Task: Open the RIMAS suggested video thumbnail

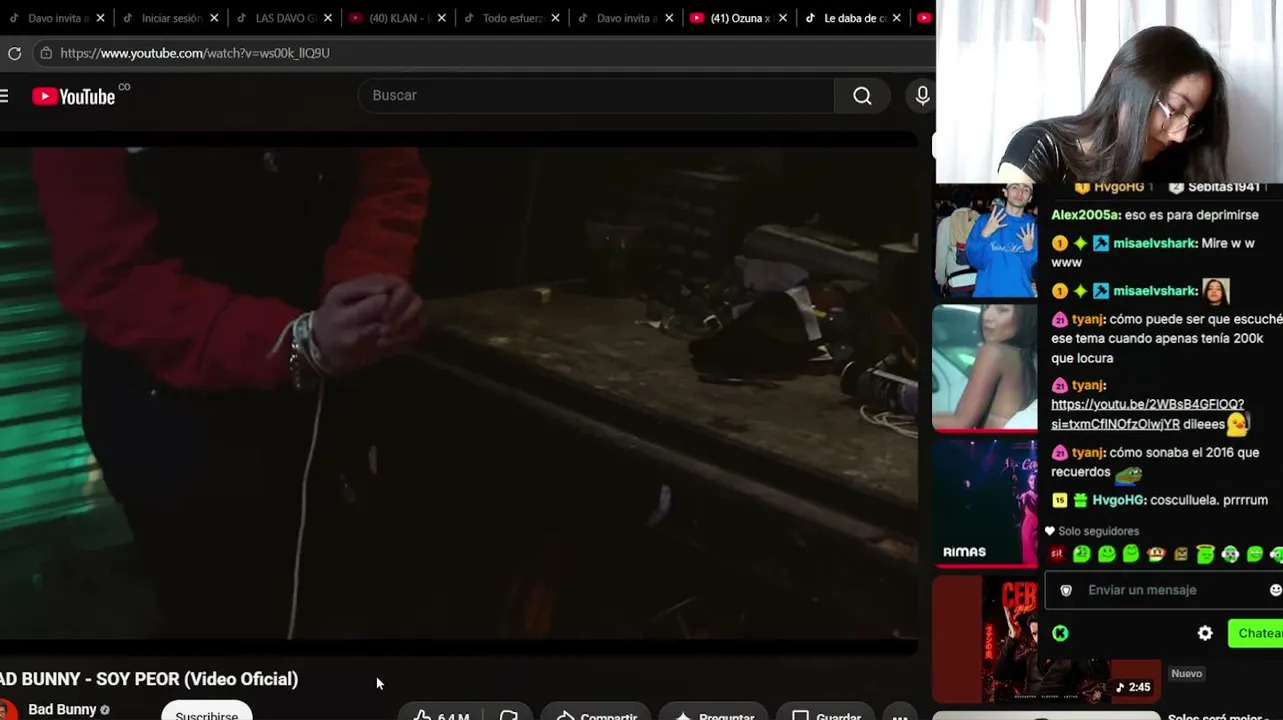Action: tap(985, 503)
